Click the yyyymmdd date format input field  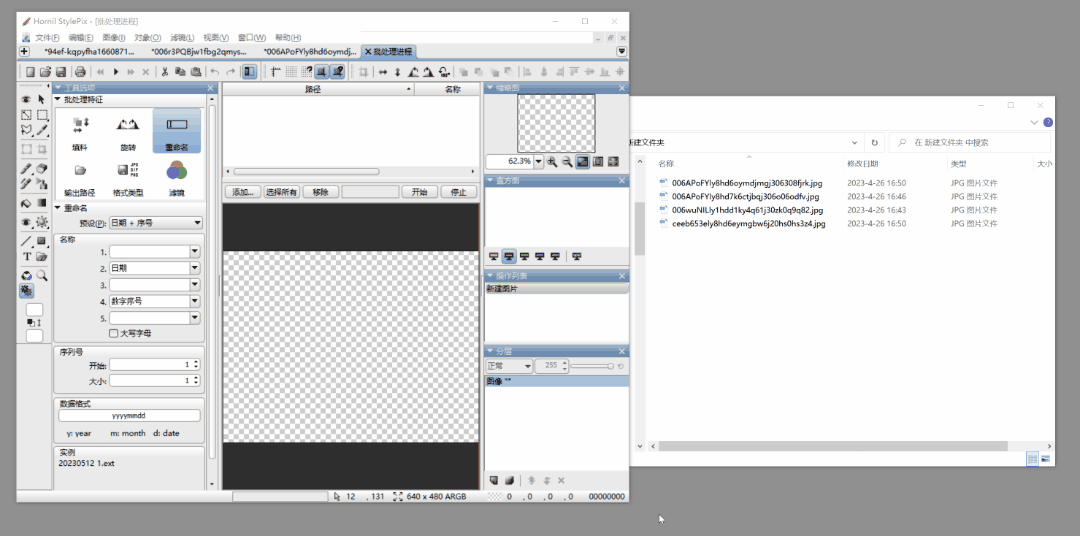point(129,416)
